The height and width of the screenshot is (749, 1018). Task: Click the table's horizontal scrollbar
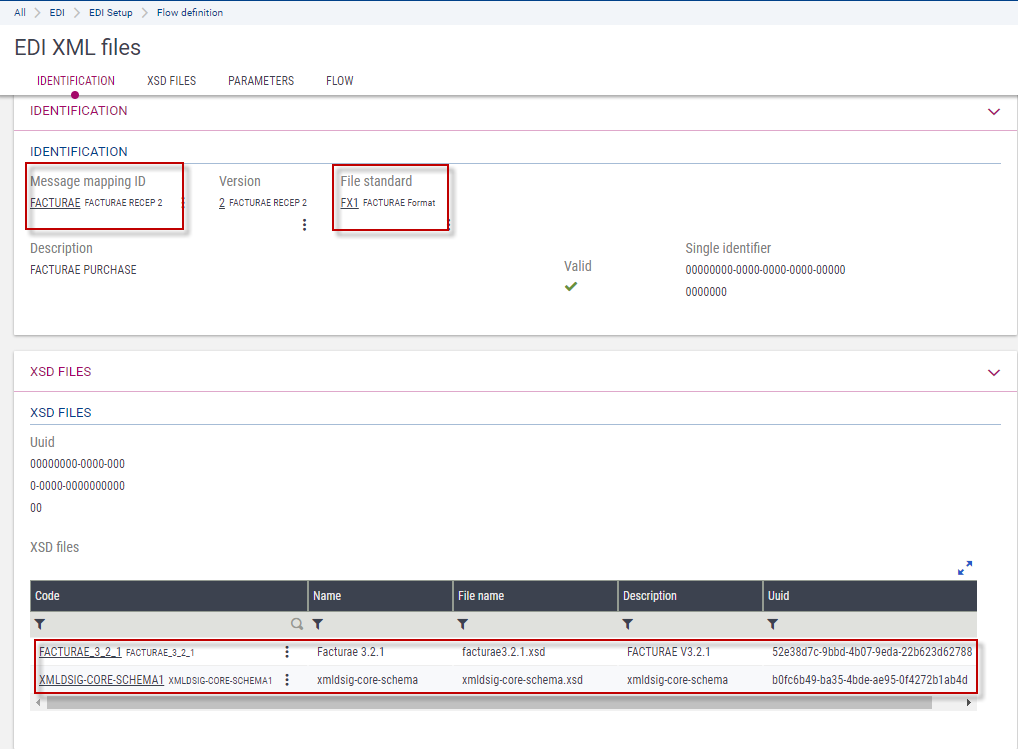pos(488,703)
